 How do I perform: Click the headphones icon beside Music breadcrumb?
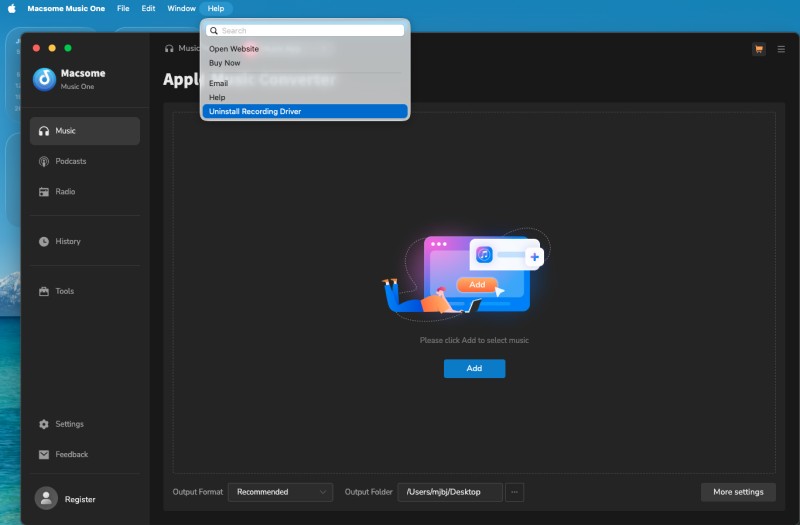click(x=169, y=48)
